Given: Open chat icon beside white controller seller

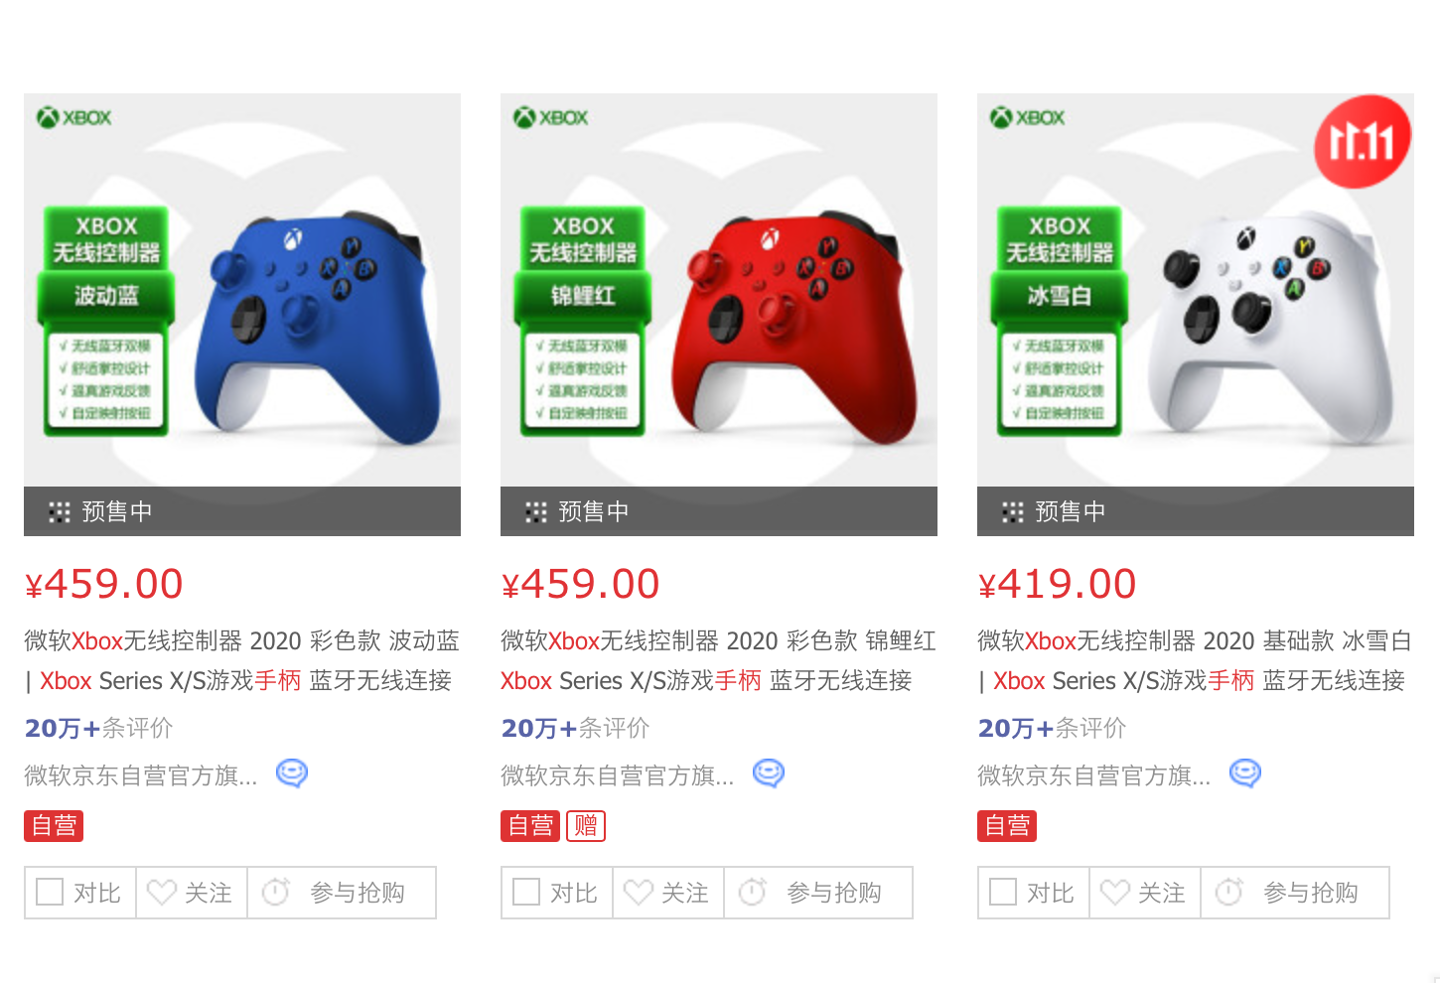Looking at the screenshot, I should pyautogui.click(x=1245, y=773).
